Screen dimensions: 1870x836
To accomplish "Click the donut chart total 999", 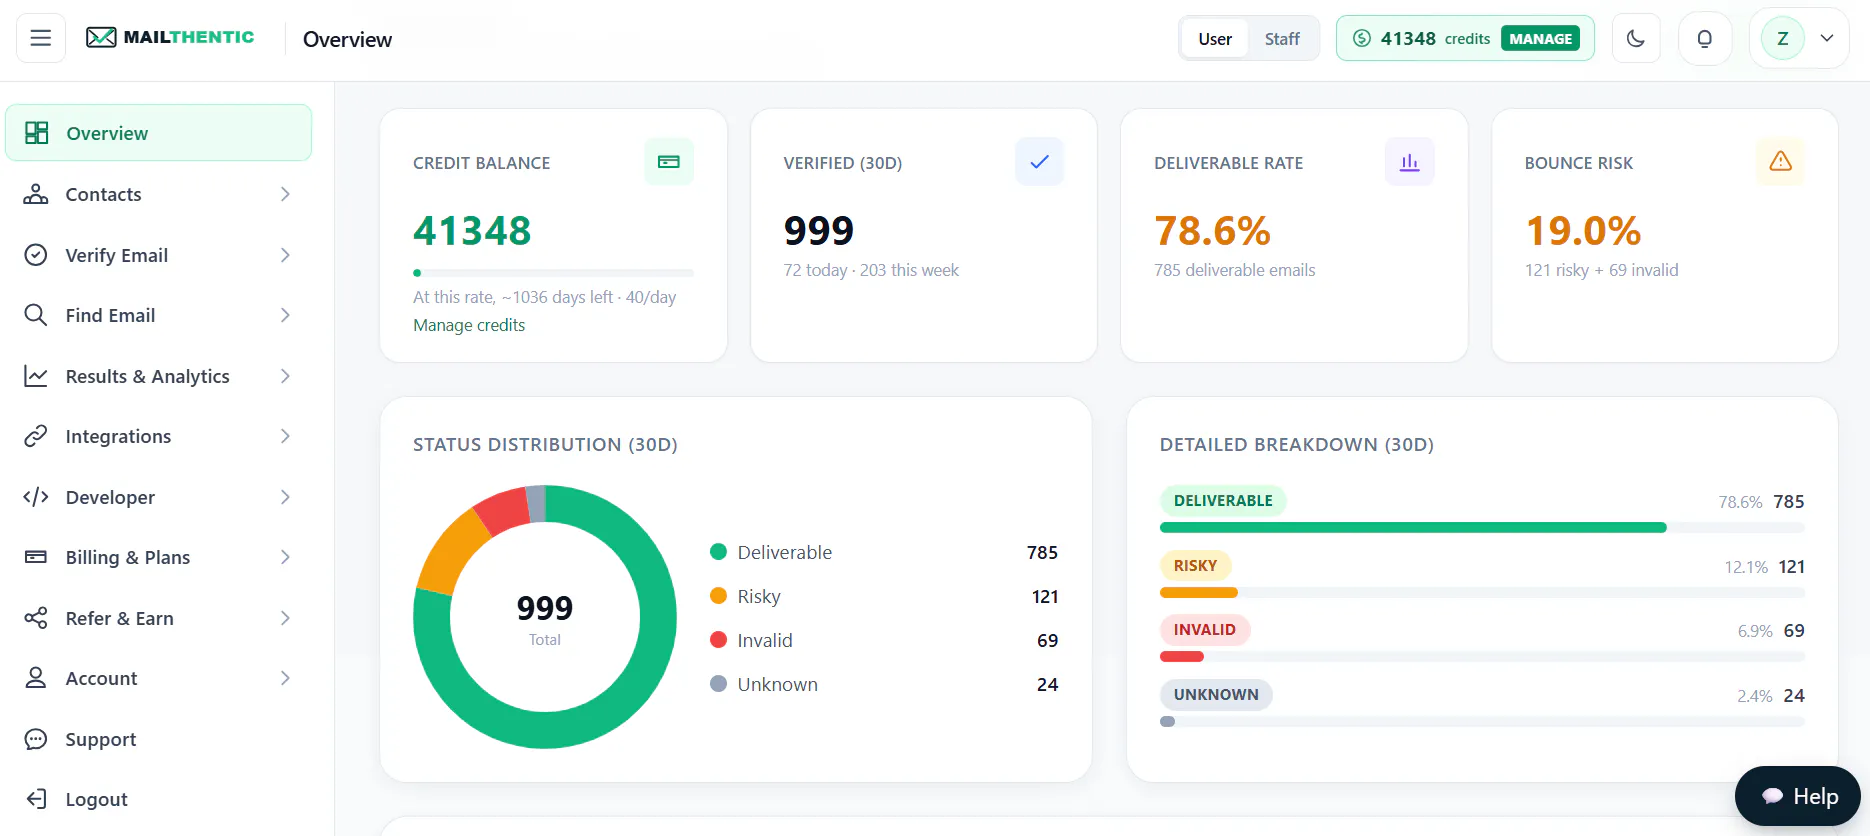I will pyautogui.click(x=545, y=608).
